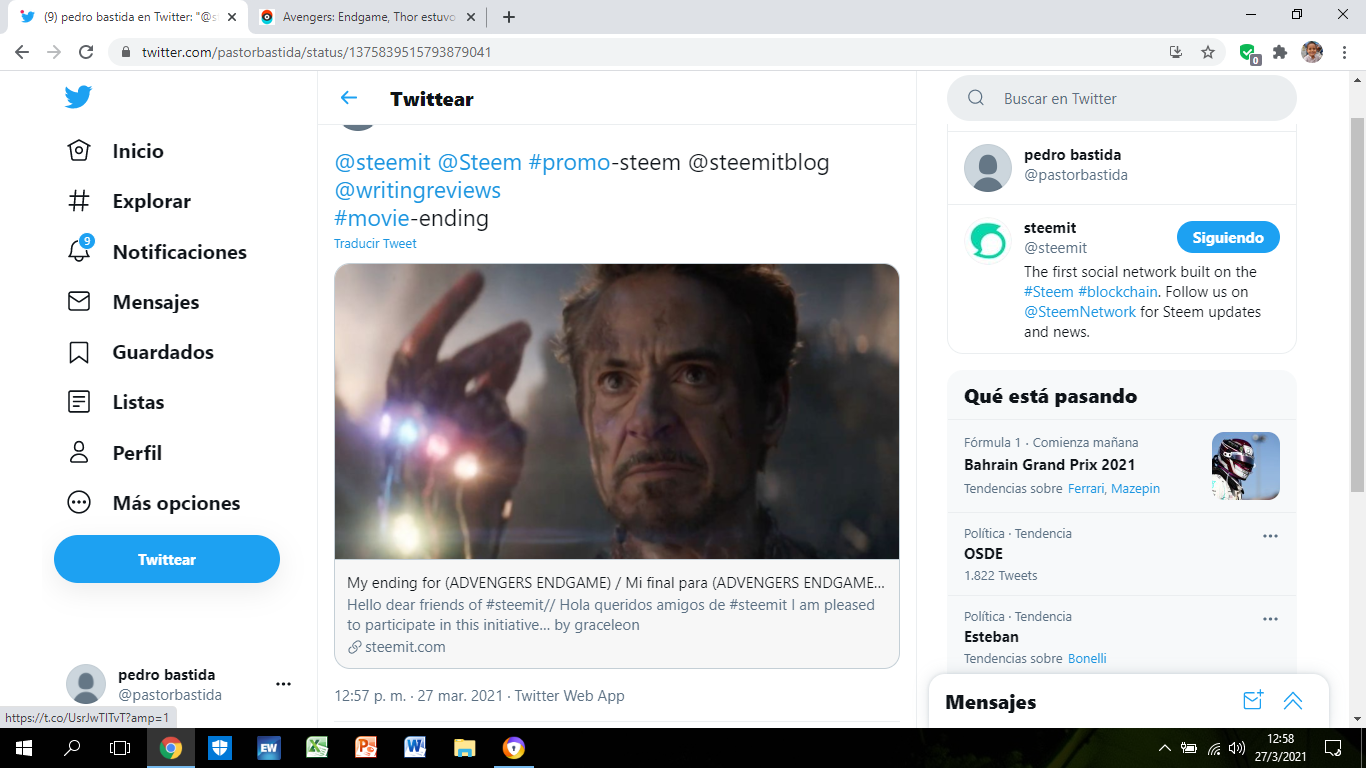Open volume control in system tray
Image resolution: width=1366 pixels, height=768 pixels.
tap(1237, 747)
